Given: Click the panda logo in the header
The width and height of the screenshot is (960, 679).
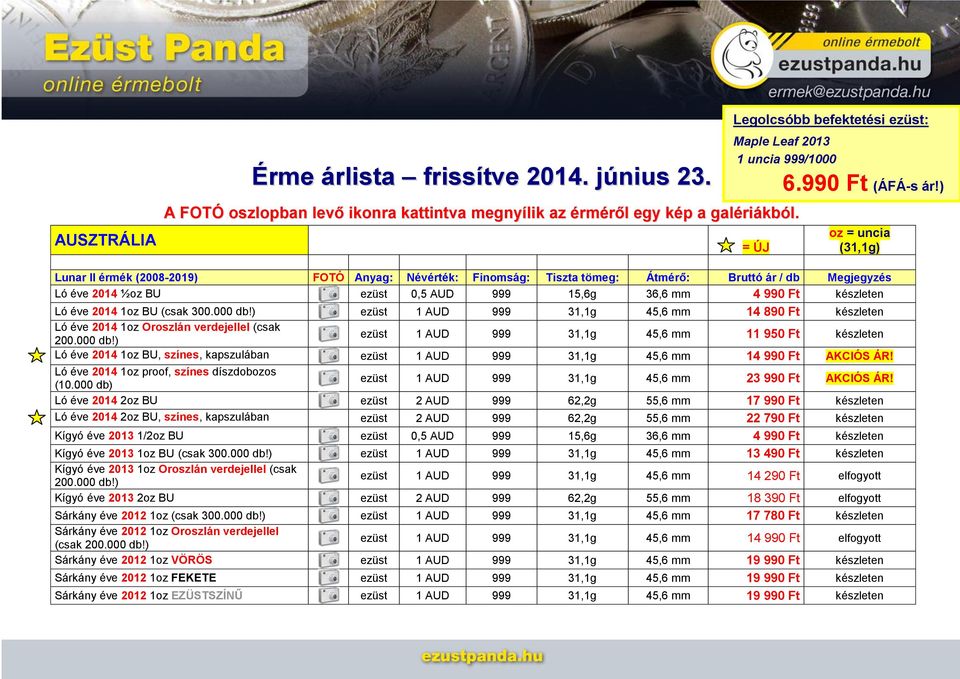Looking at the screenshot, I should tap(742, 56).
